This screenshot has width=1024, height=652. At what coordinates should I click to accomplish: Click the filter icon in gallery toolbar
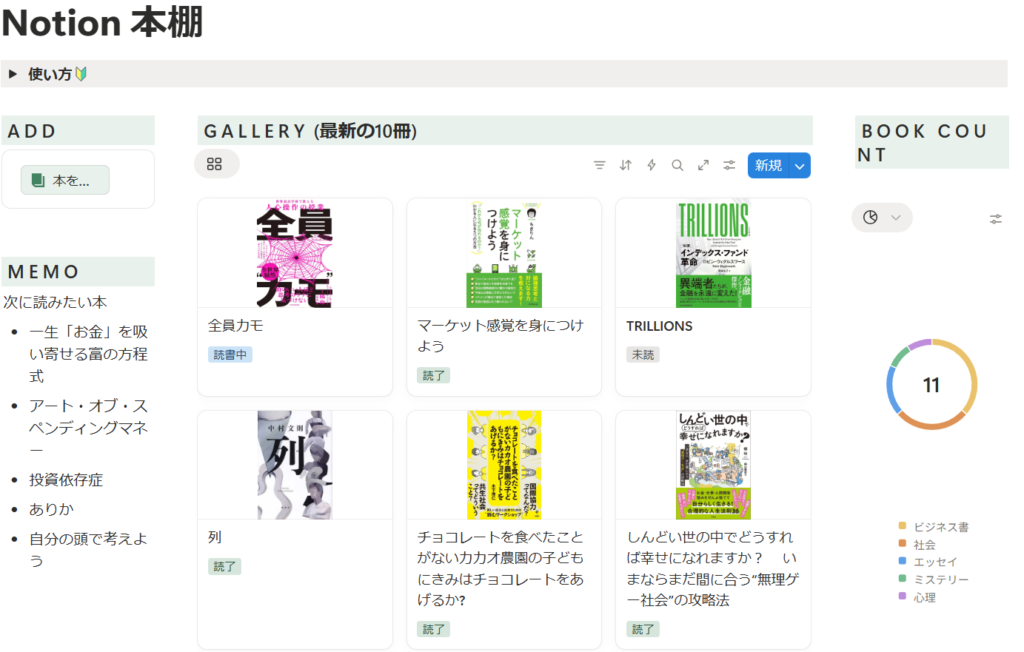pos(599,165)
